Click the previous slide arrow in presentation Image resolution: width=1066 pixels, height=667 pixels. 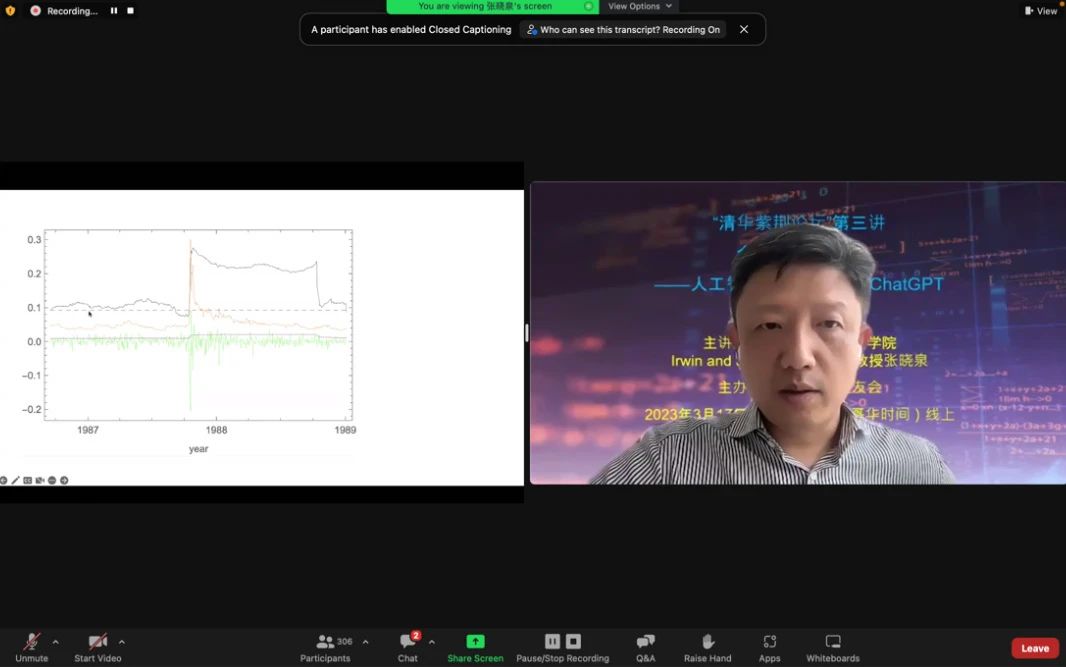(x=3, y=480)
